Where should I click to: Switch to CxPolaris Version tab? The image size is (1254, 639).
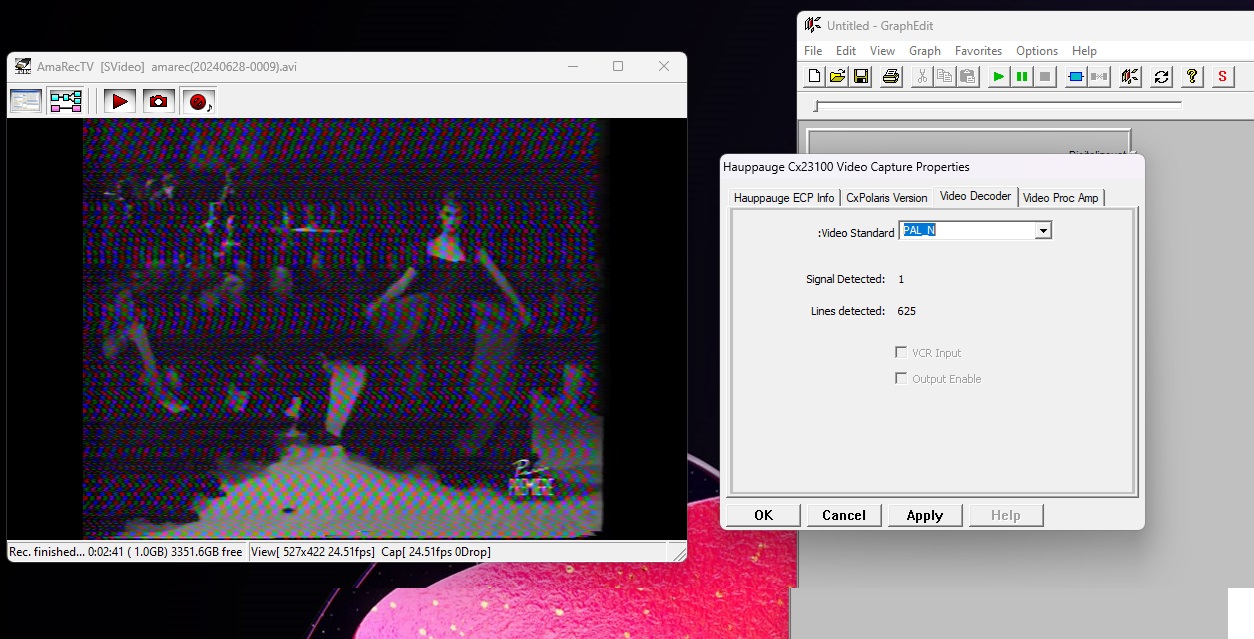pos(887,198)
